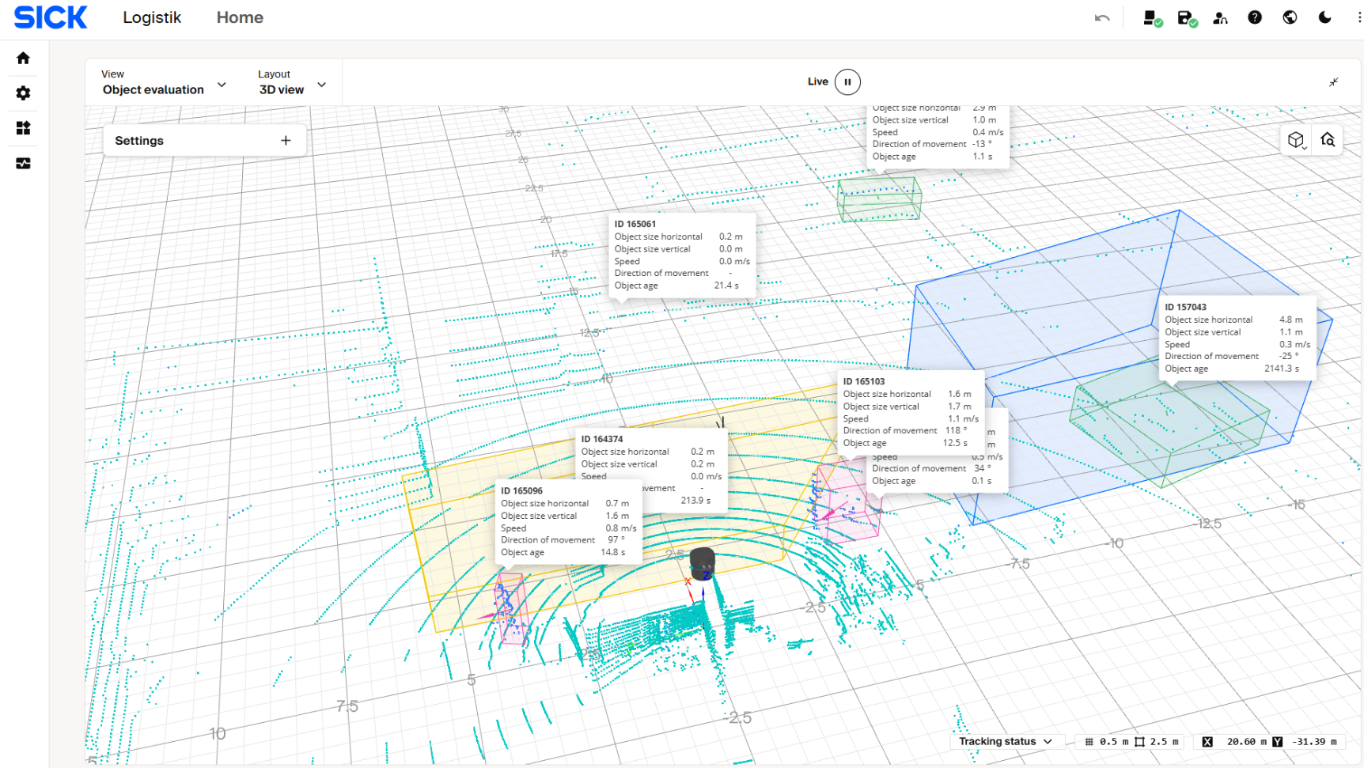
Task: Click the undo arrow icon
Action: (x=1102, y=18)
